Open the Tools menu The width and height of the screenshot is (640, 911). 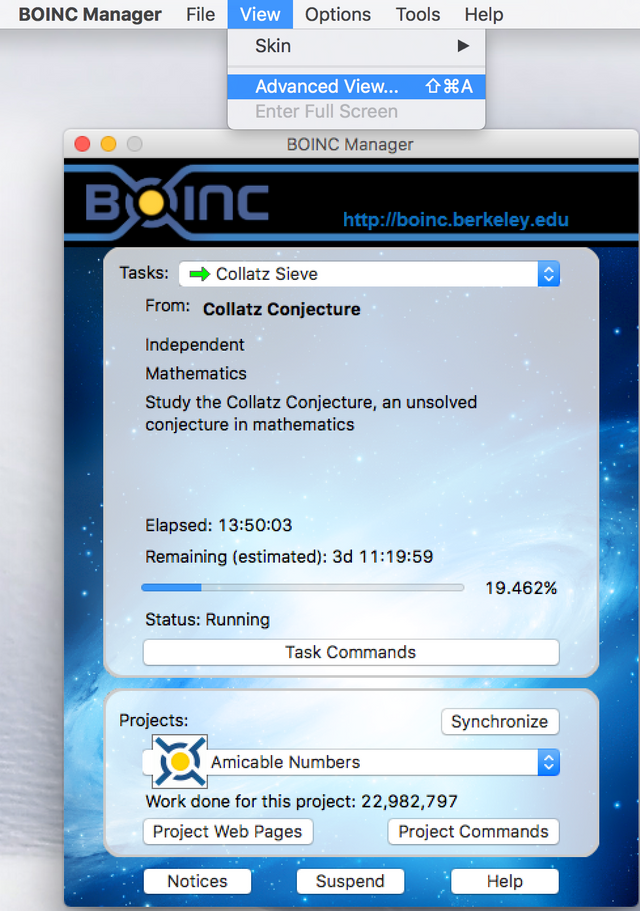418,14
